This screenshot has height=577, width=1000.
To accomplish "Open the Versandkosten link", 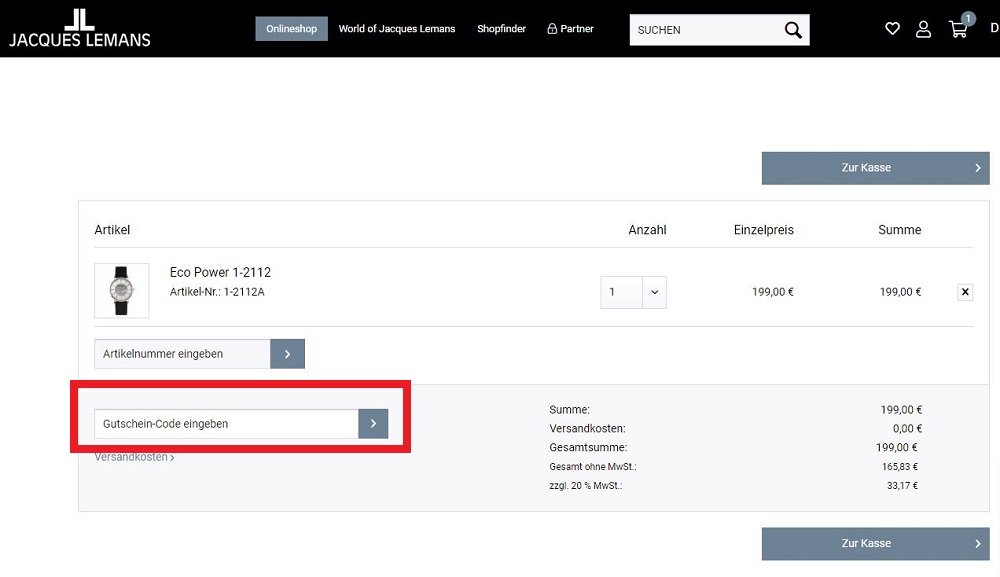I will click(x=134, y=457).
